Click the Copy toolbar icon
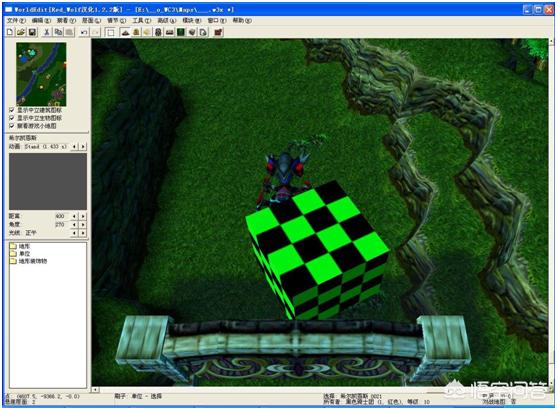Screen dimensions: 557x410 [58, 32]
